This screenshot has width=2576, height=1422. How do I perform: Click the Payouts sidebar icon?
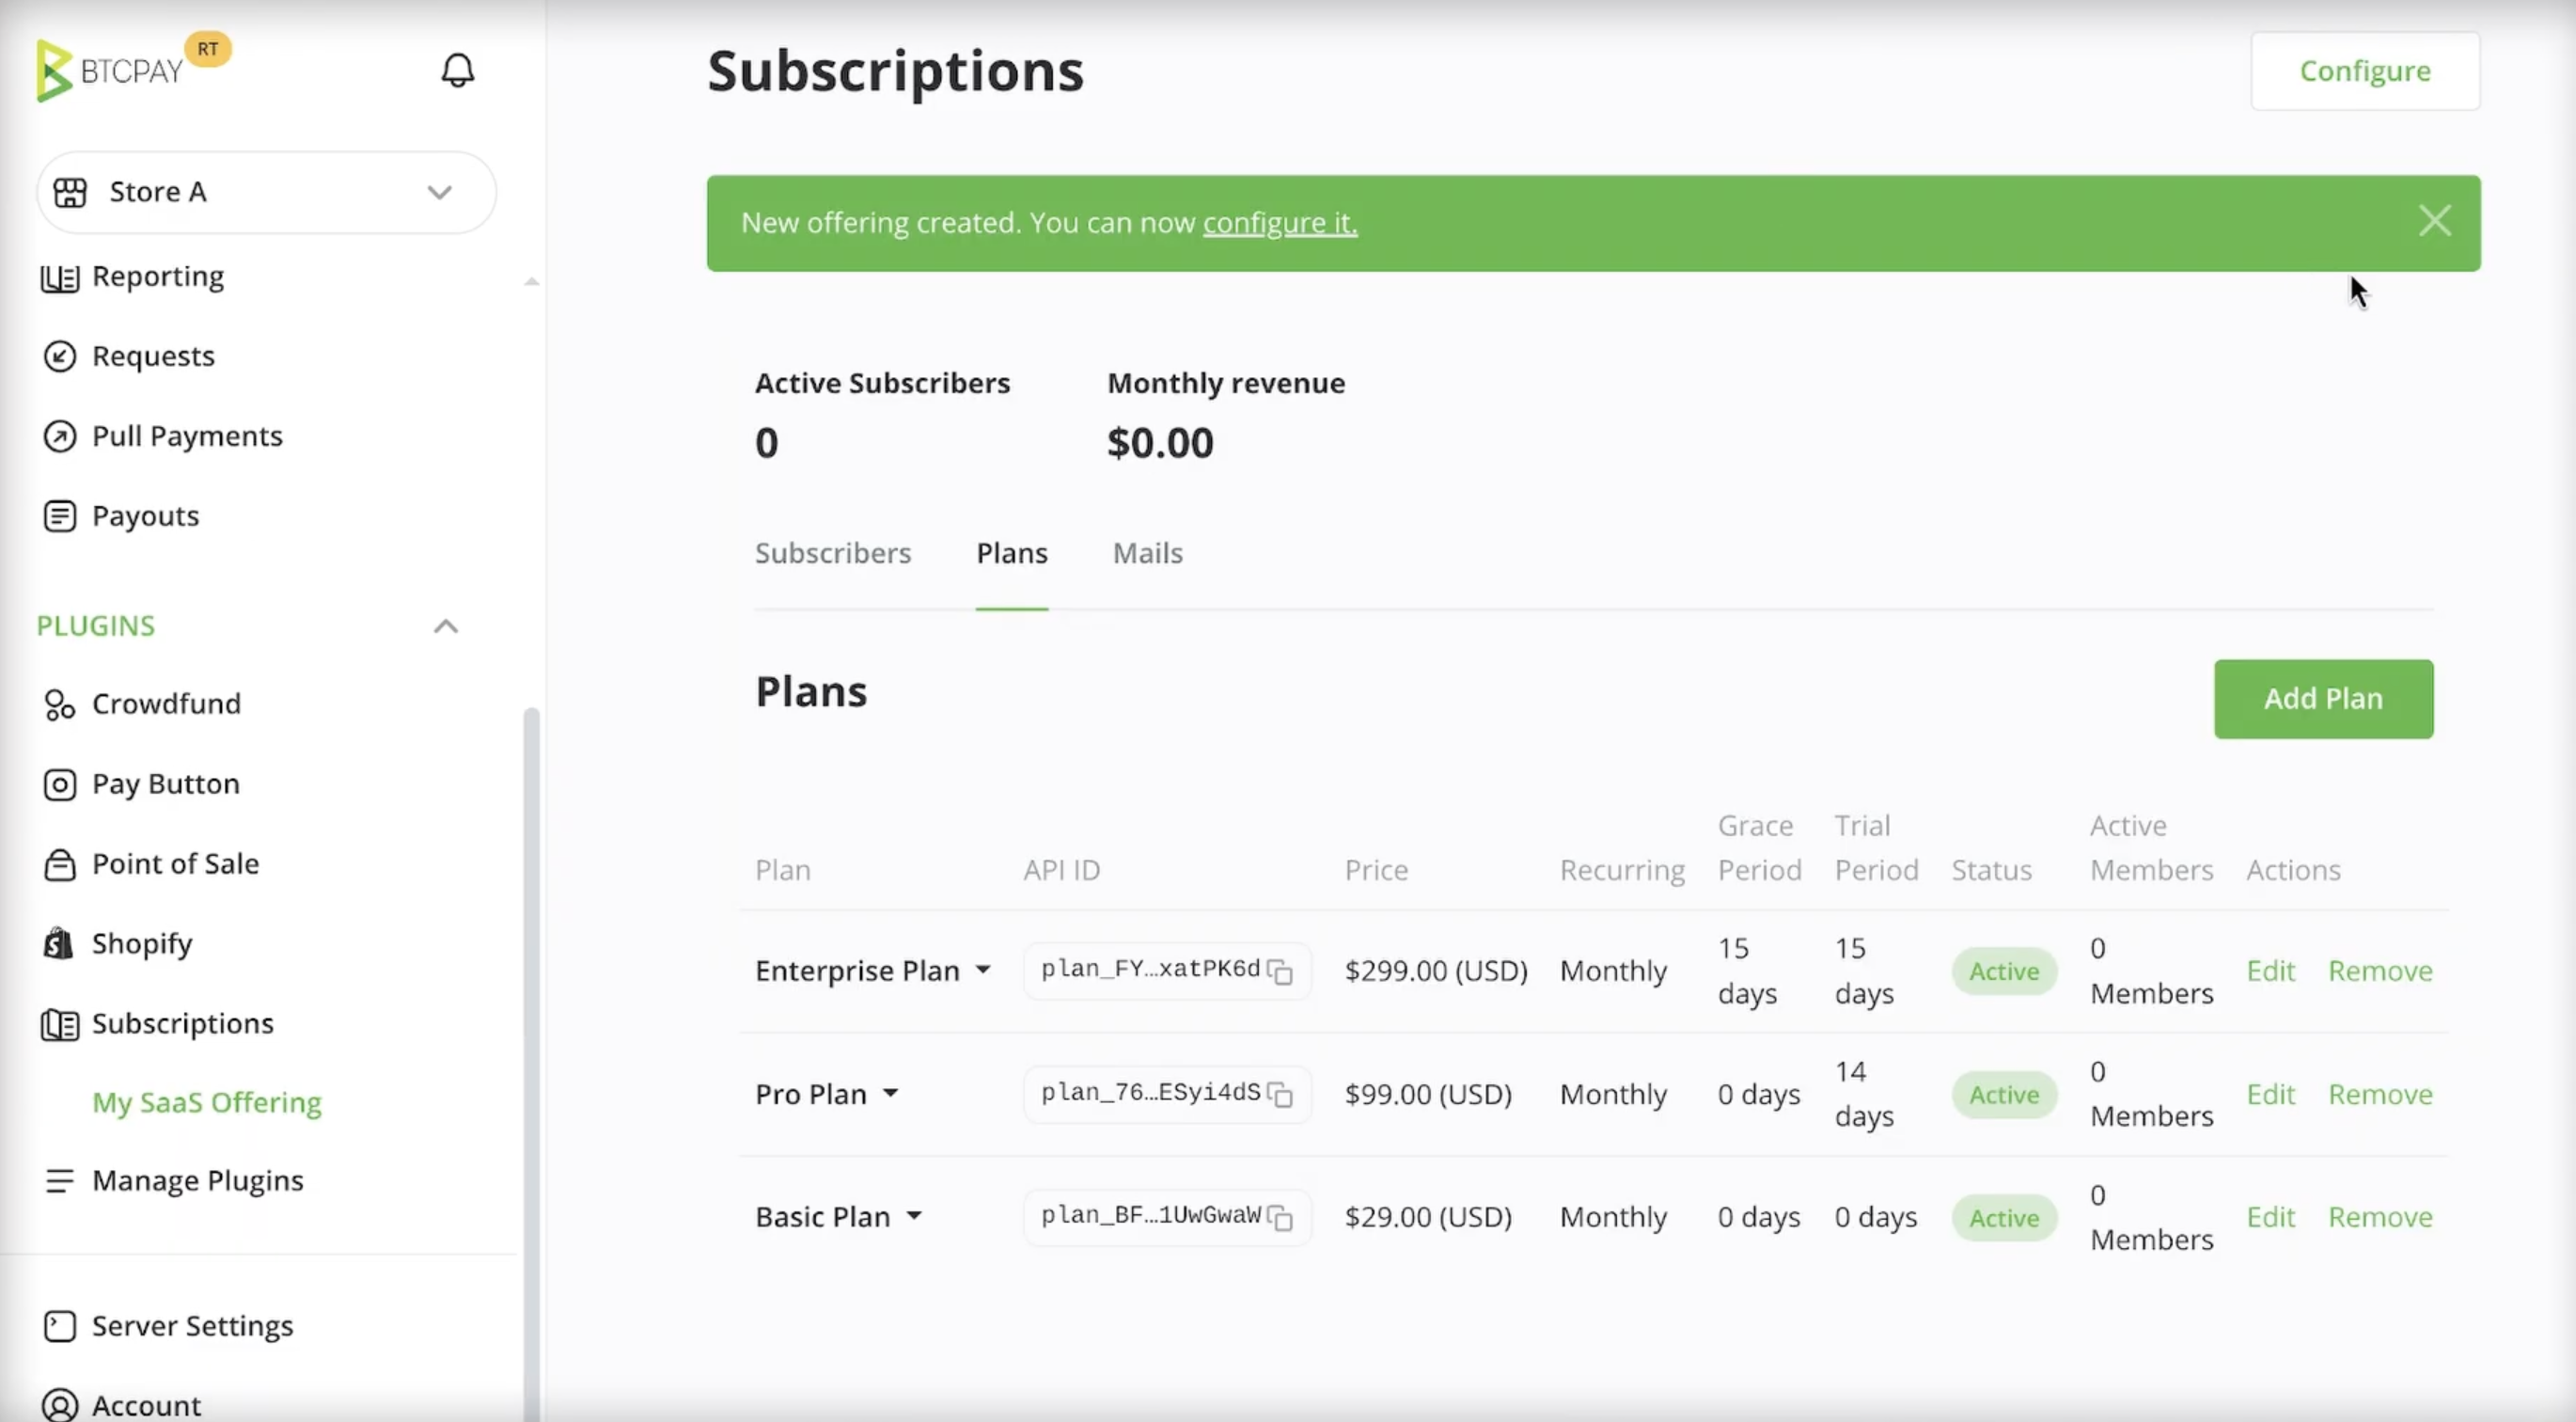60,515
